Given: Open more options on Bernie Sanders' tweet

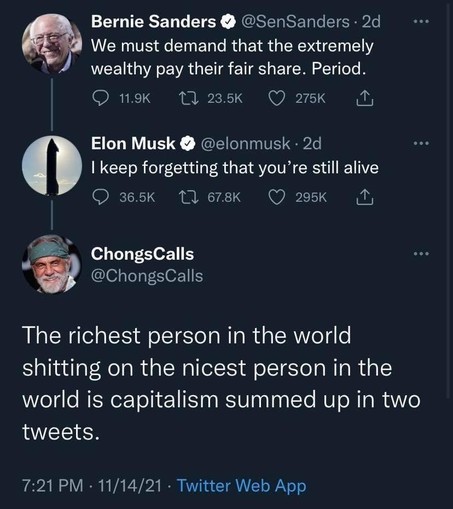Looking at the screenshot, I should pos(421,21).
